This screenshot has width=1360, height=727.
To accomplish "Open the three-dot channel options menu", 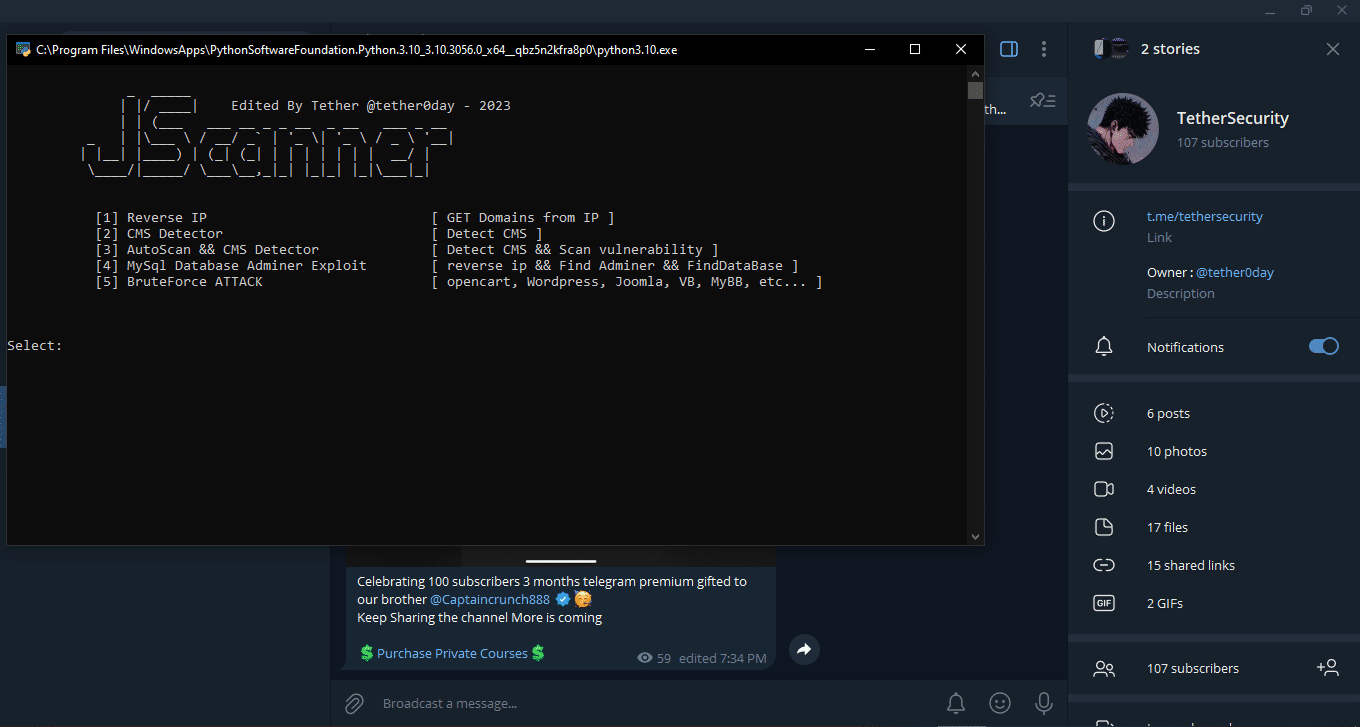I will pyautogui.click(x=1044, y=49).
